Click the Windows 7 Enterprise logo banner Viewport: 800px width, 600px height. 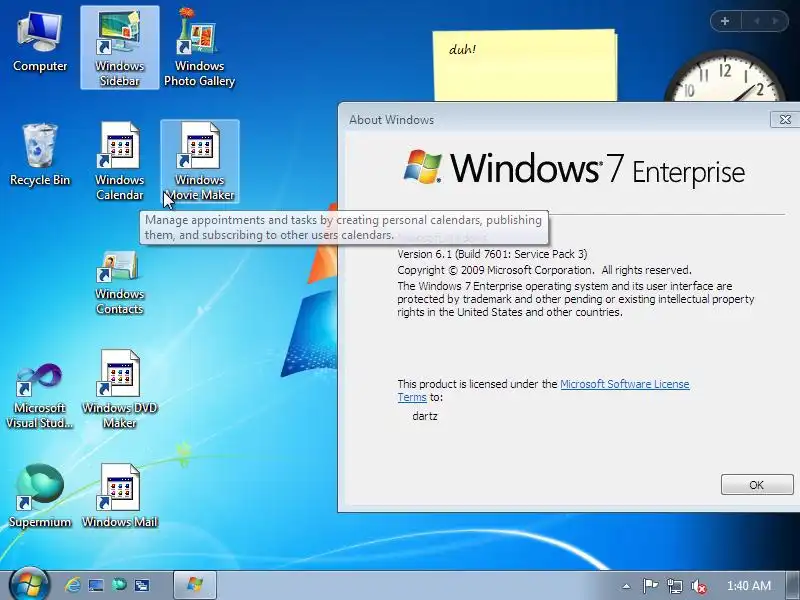574,168
